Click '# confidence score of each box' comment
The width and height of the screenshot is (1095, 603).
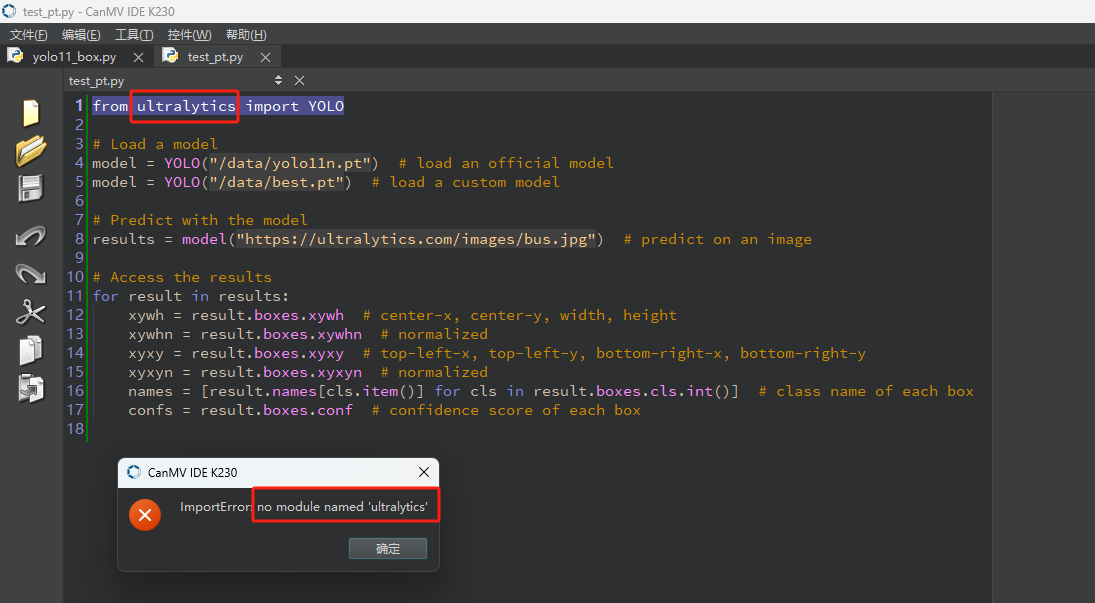click(x=506, y=410)
